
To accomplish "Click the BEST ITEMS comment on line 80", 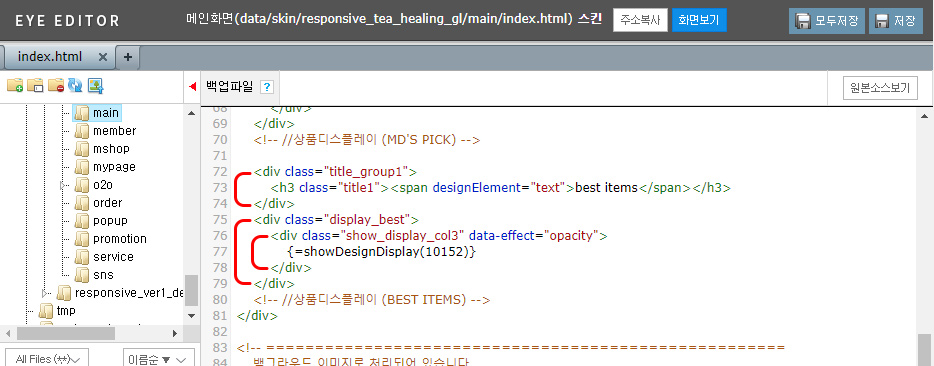I will coord(372,300).
